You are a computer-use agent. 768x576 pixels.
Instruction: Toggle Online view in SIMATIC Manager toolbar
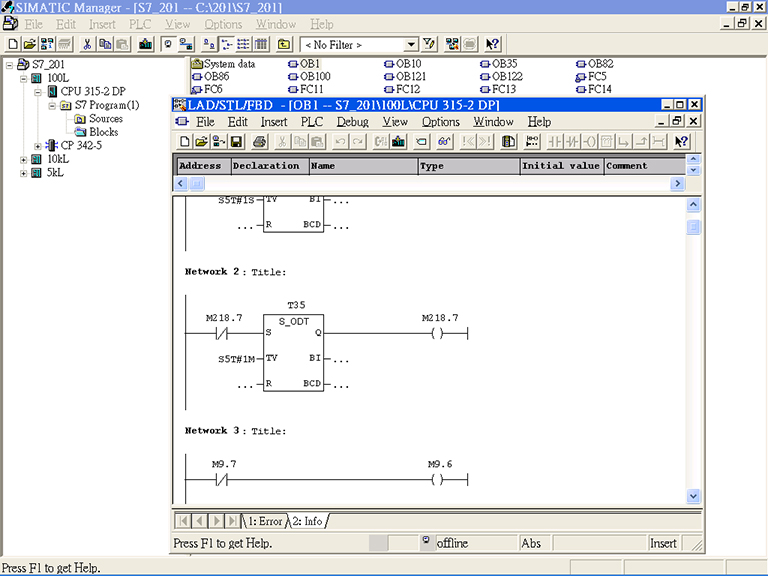pos(186,45)
